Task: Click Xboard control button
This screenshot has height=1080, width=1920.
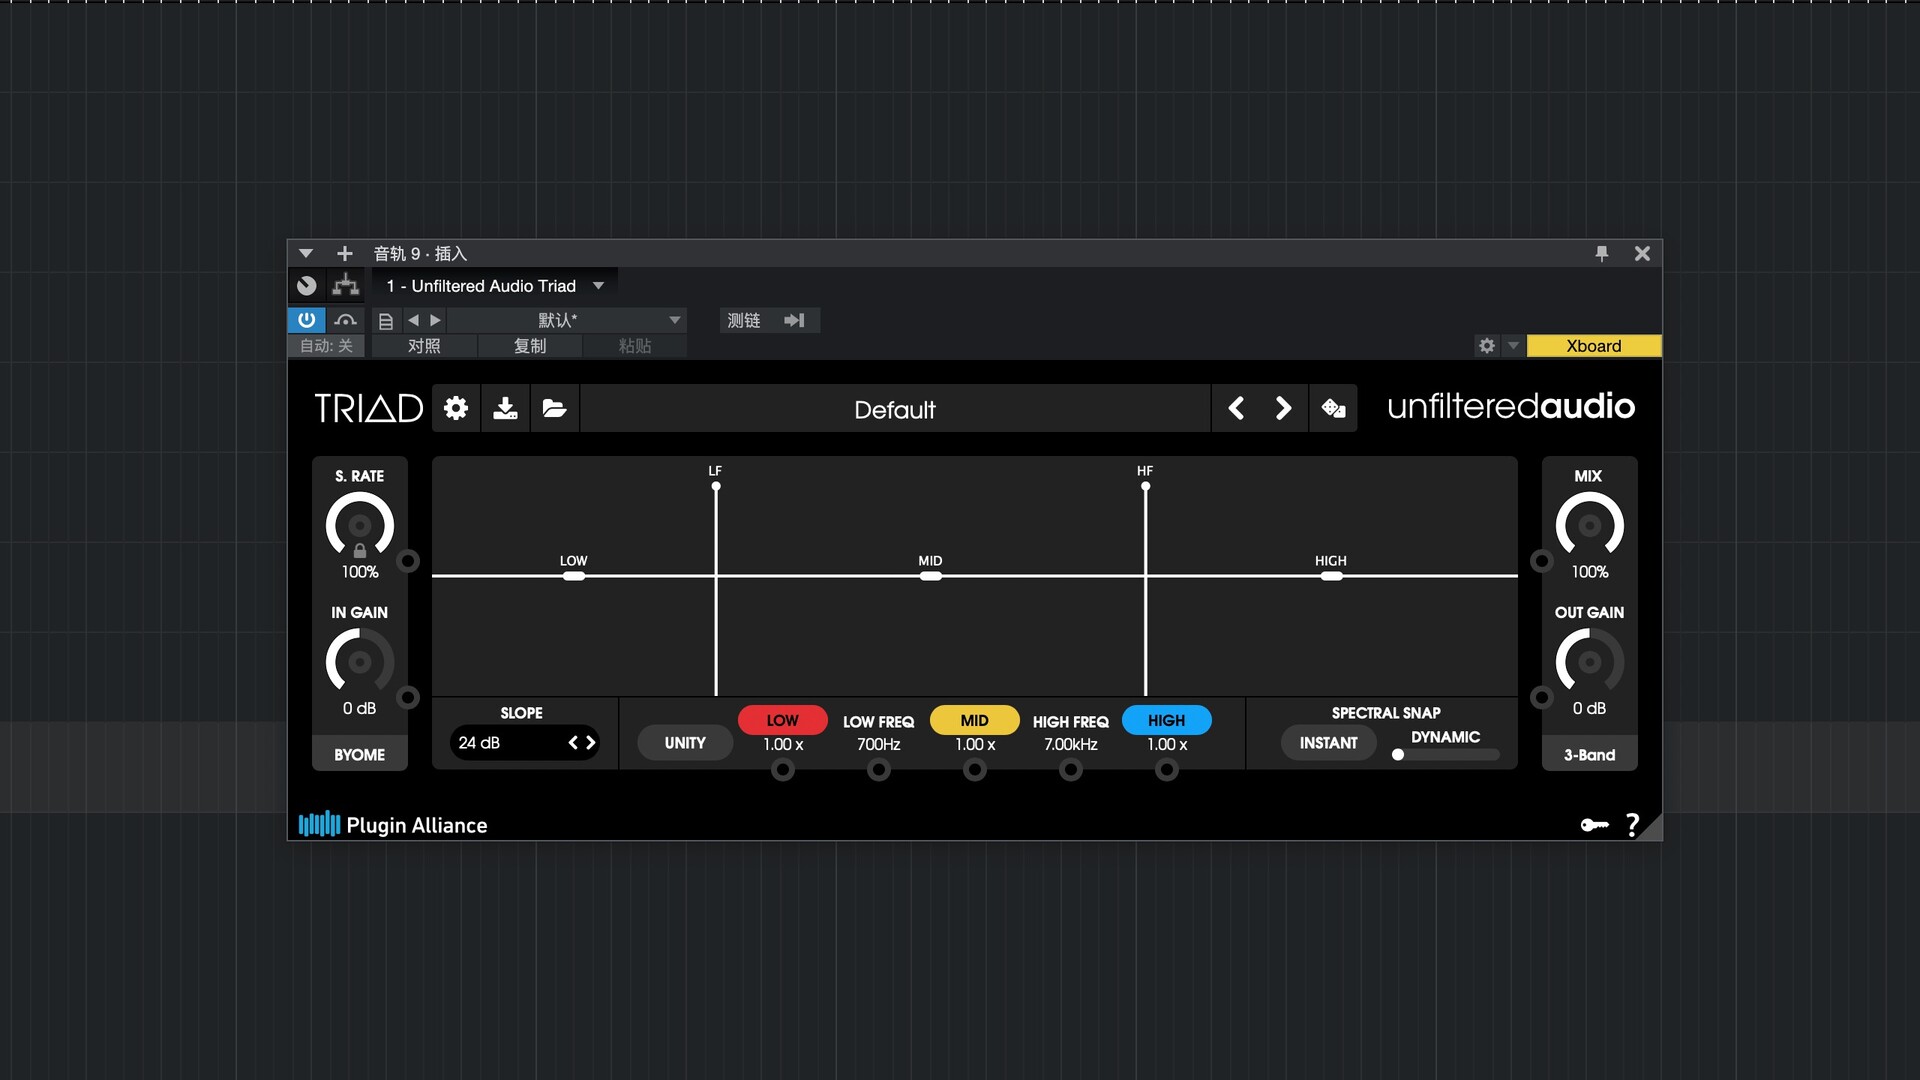Action: pyautogui.click(x=1594, y=346)
